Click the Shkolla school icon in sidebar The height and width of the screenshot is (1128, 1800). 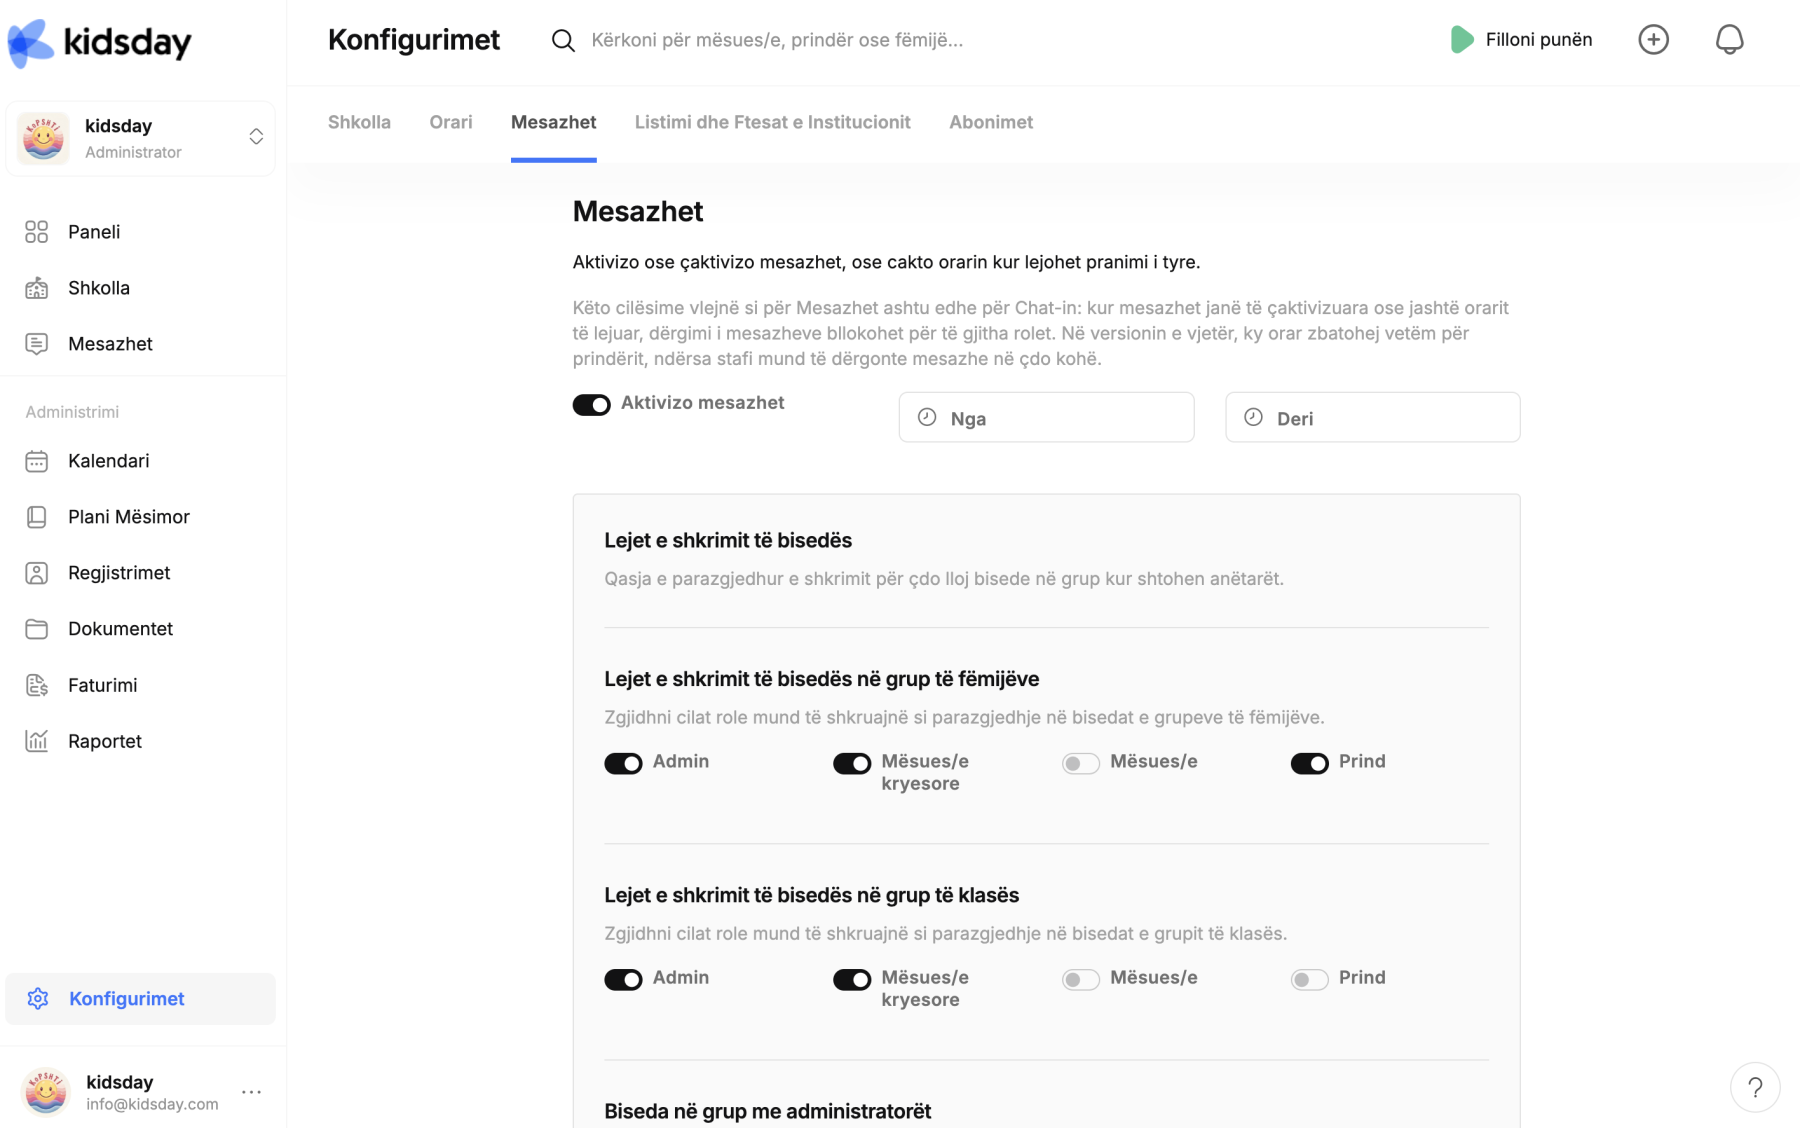[x=37, y=288]
